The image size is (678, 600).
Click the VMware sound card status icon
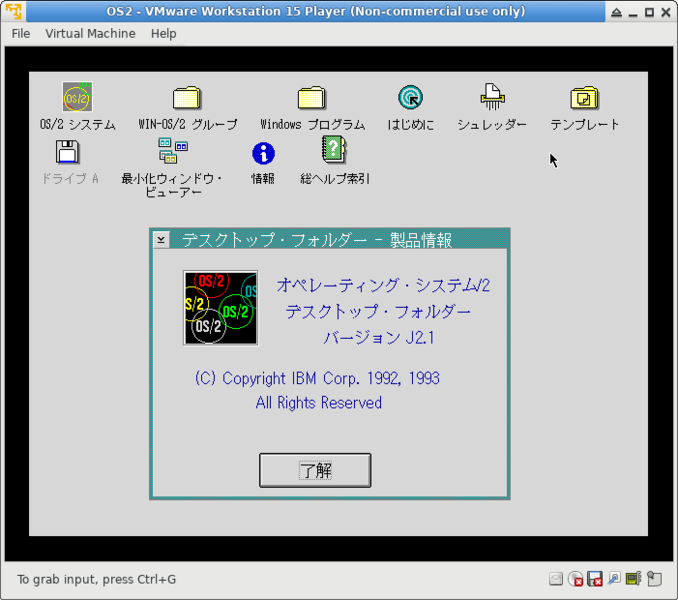633,578
